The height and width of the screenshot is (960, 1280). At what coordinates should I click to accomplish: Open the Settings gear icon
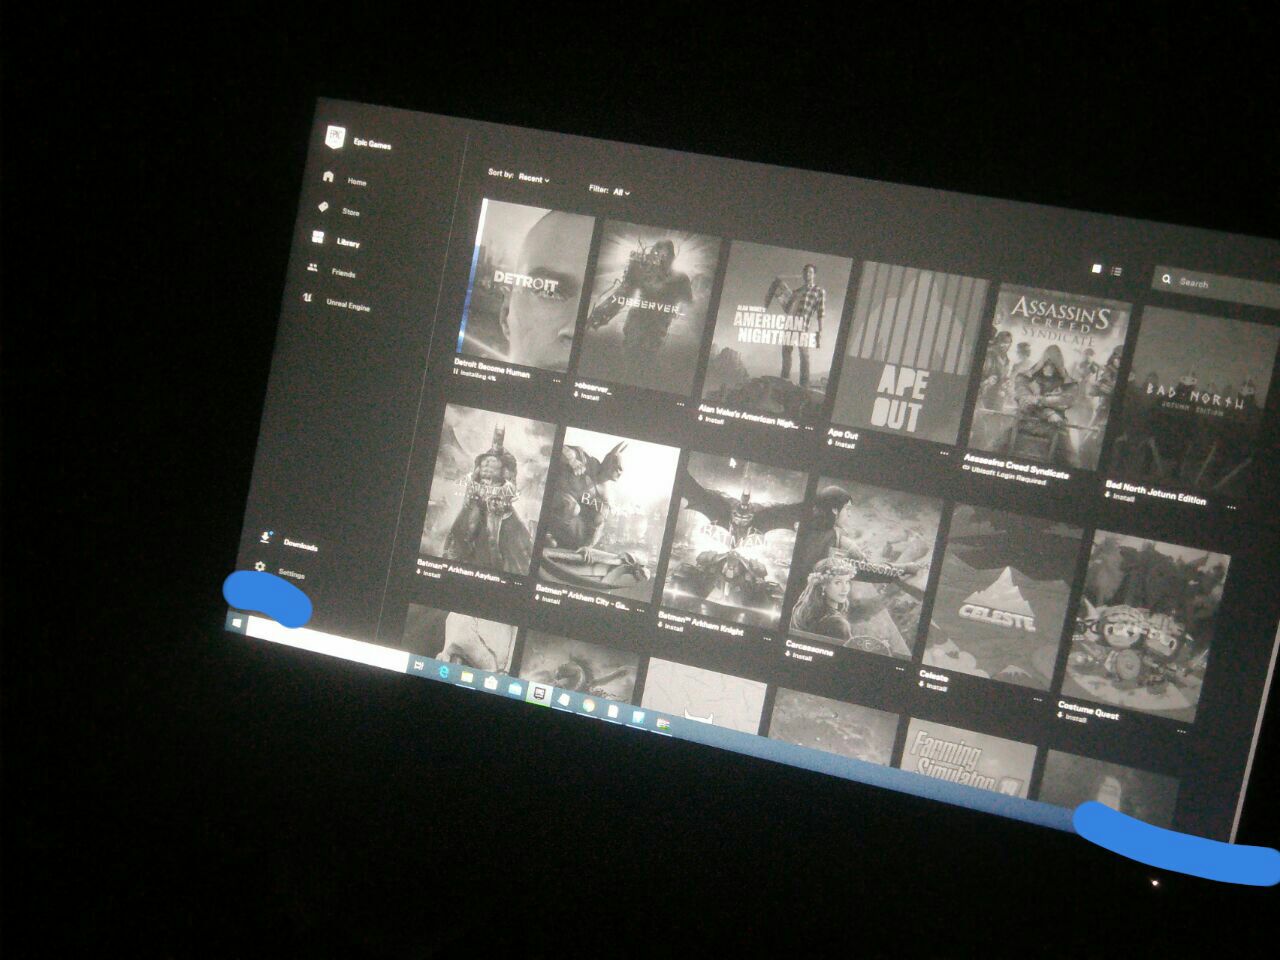(x=260, y=567)
